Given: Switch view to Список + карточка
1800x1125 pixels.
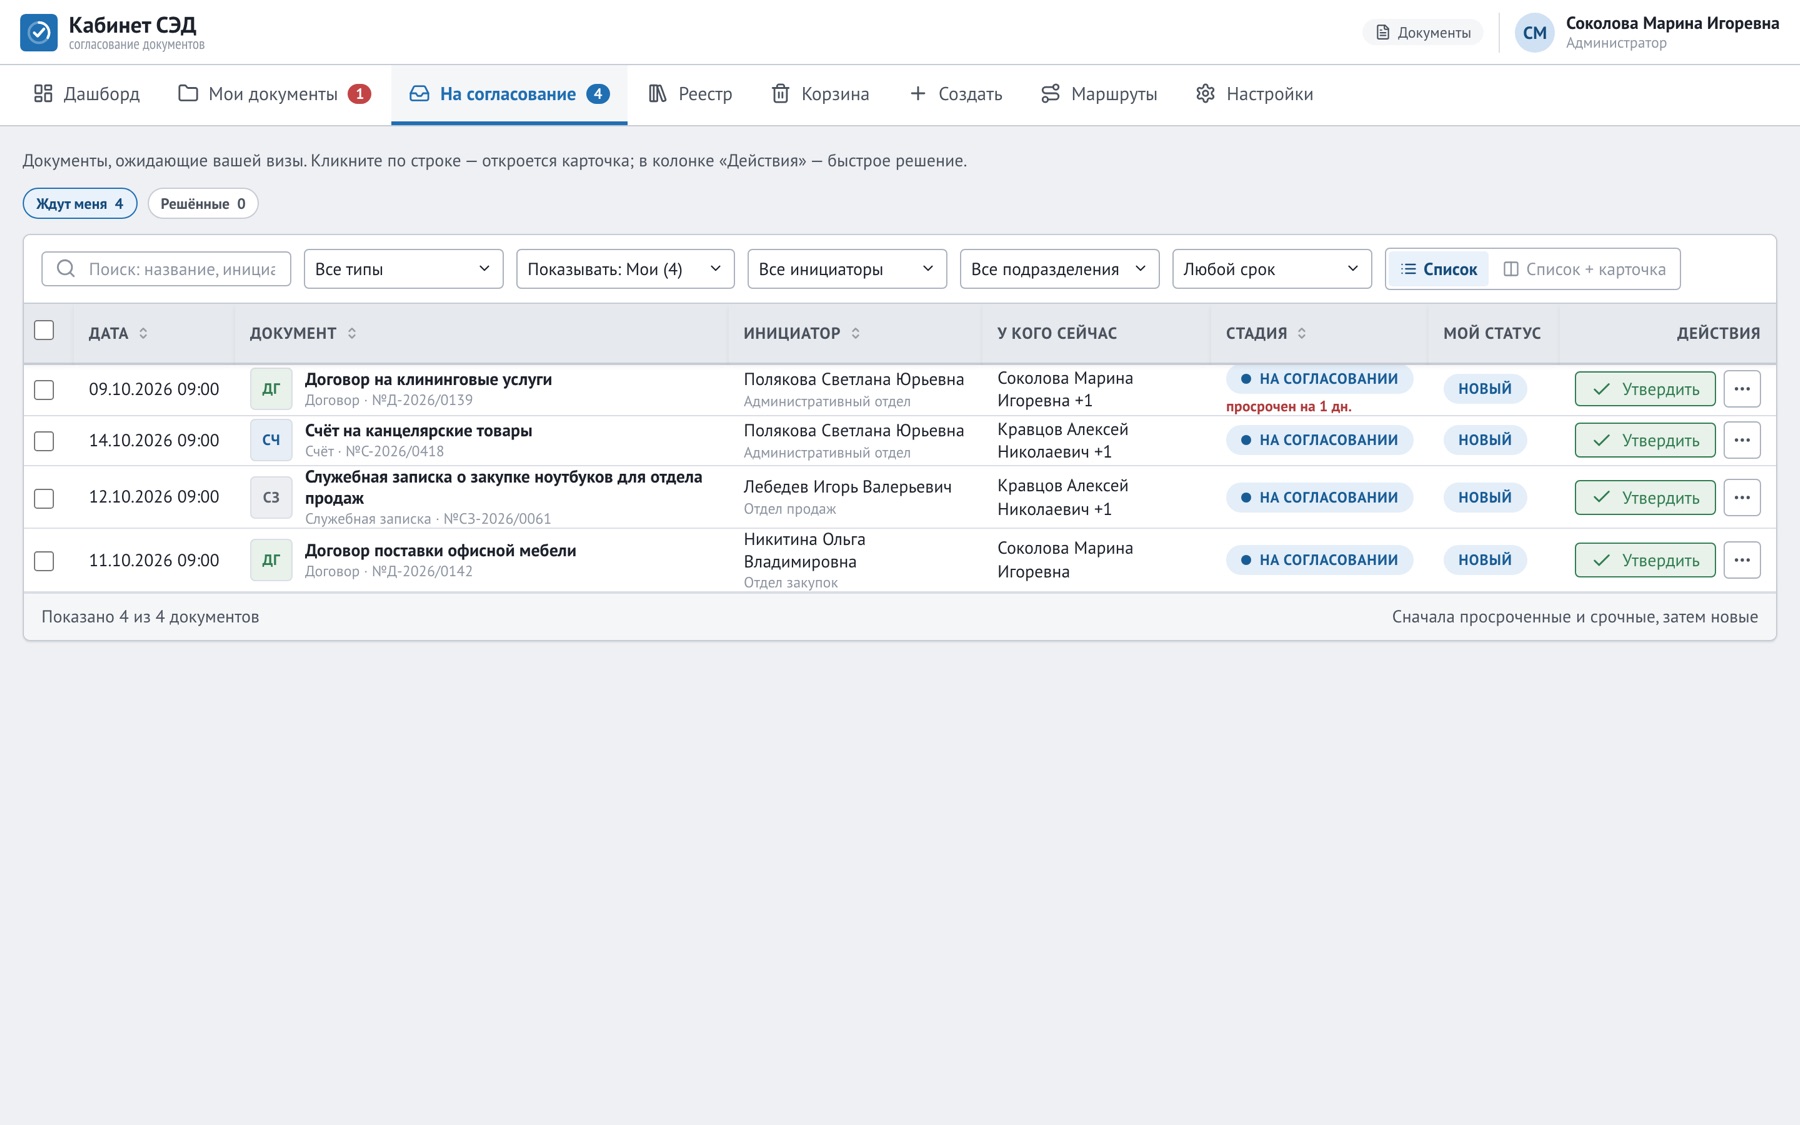Looking at the screenshot, I should (x=1585, y=269).
